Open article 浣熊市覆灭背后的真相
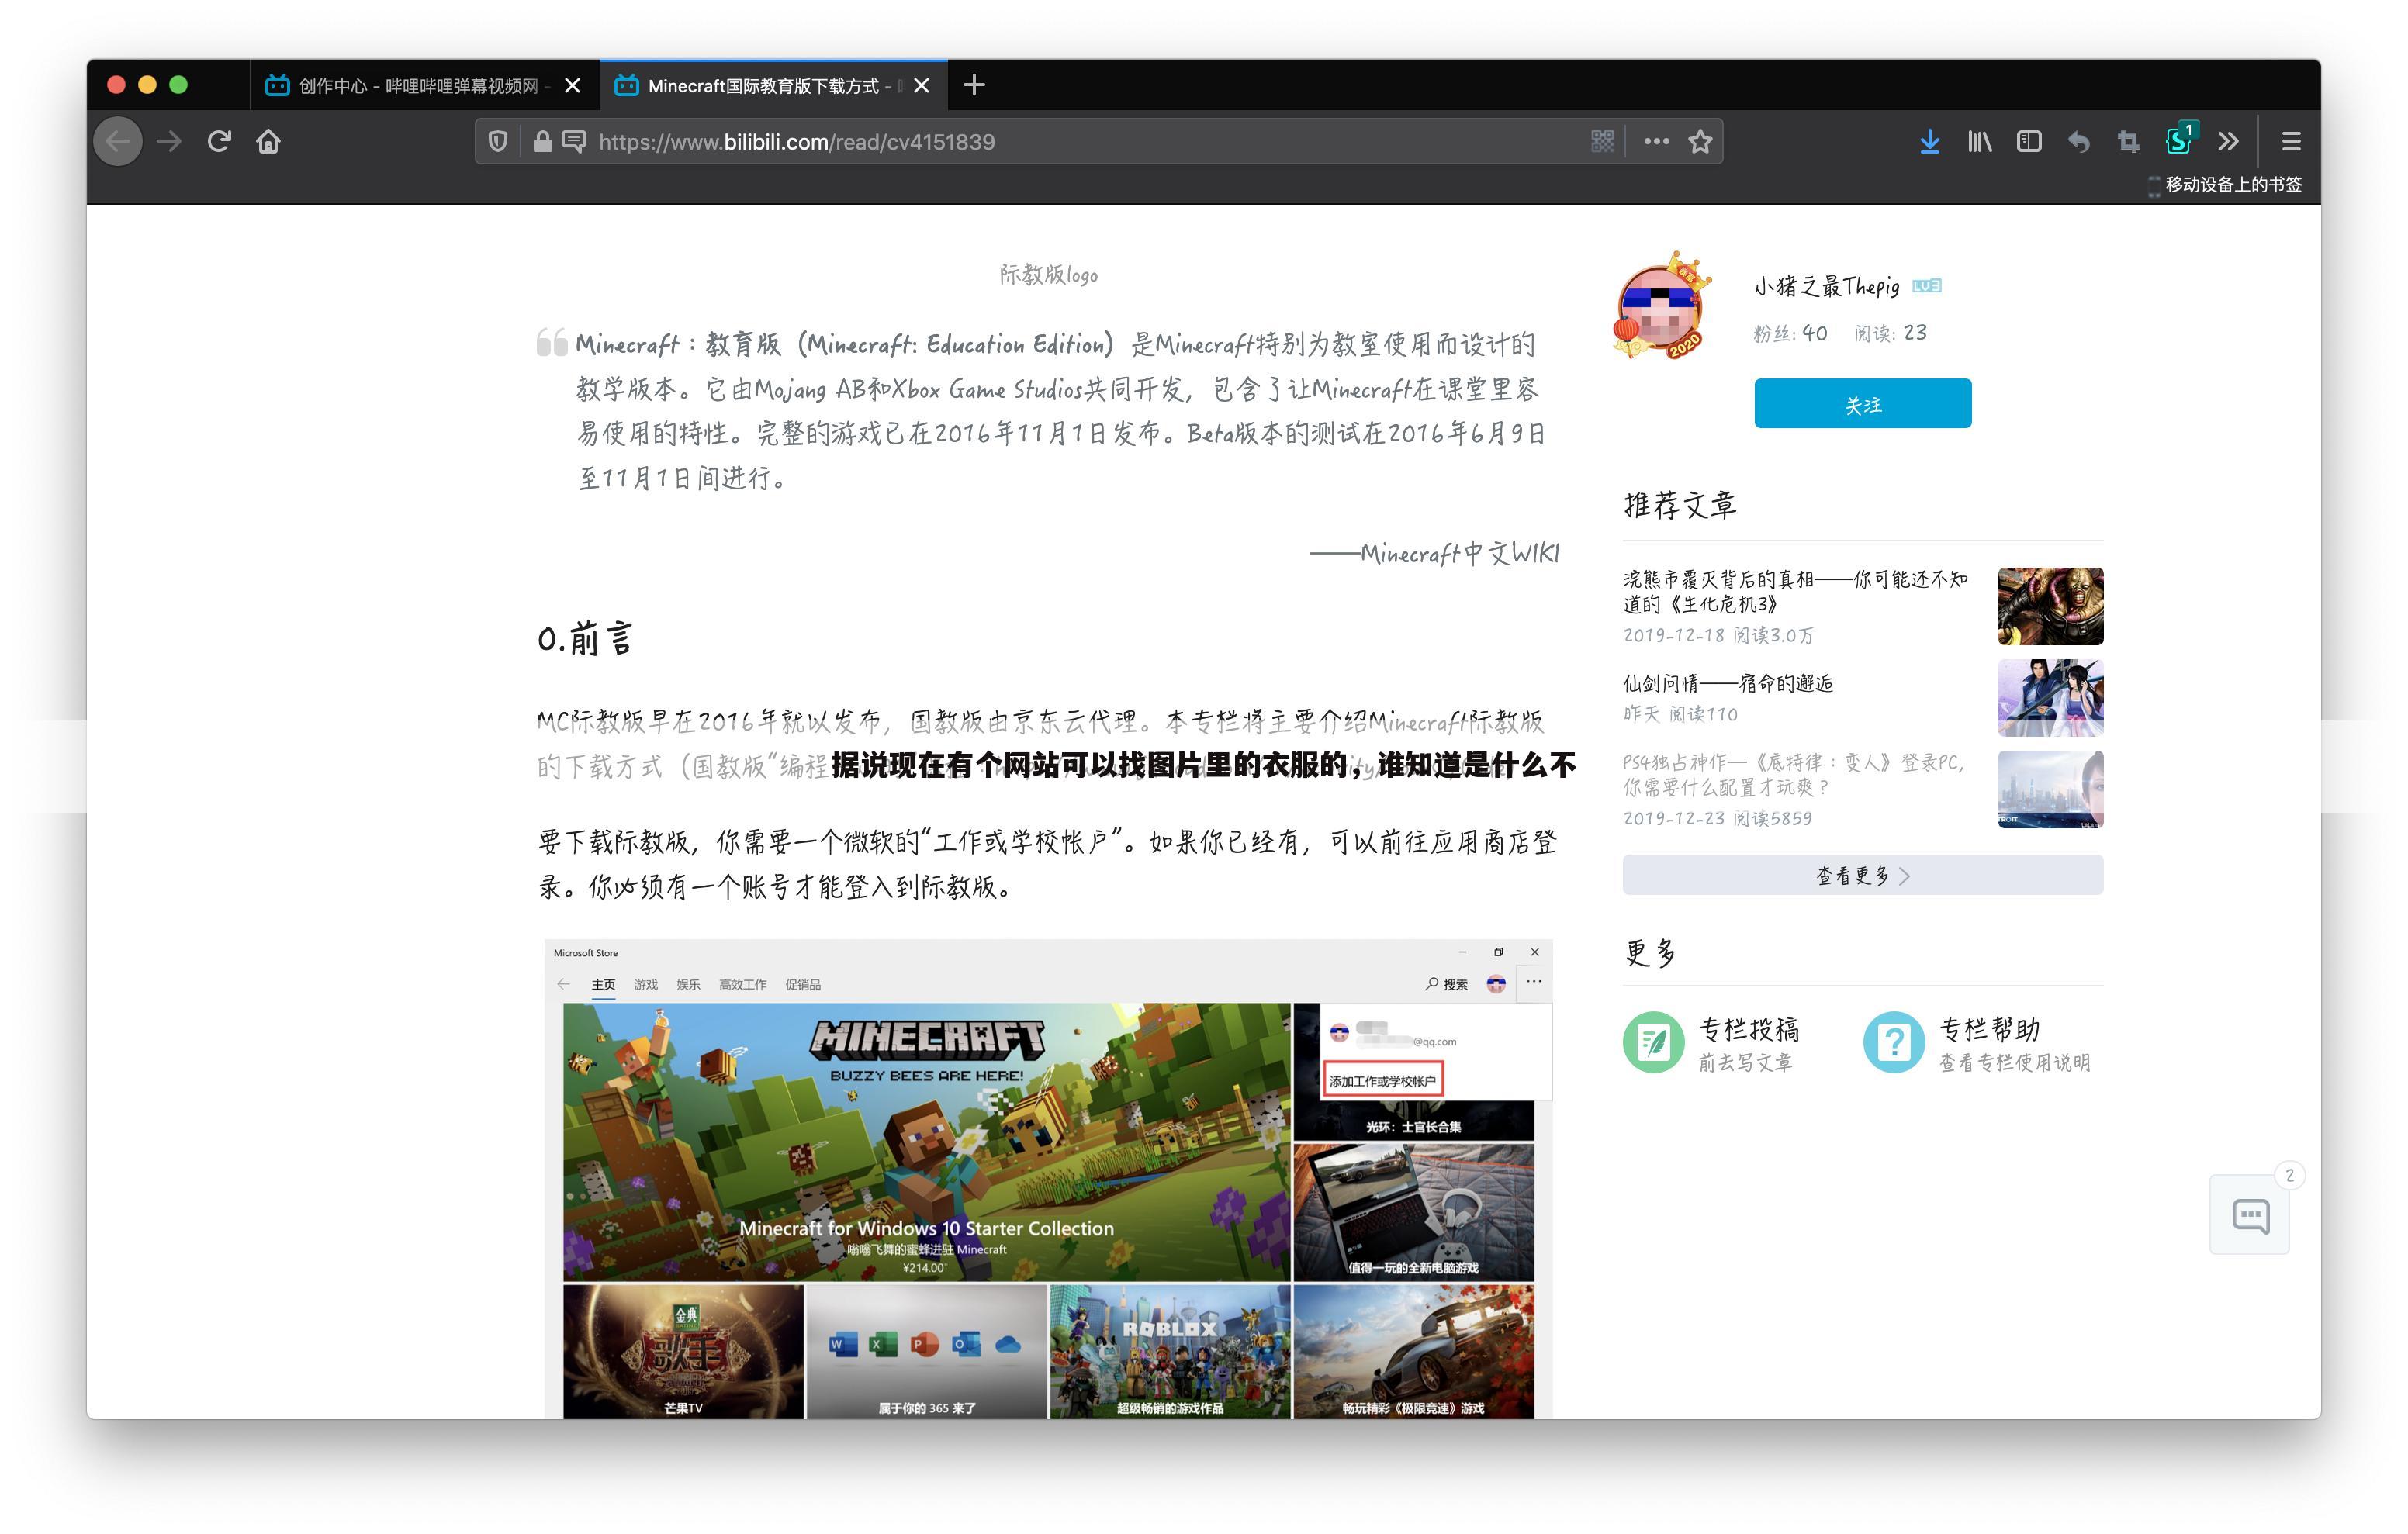The height and width of the screenshot is (1534, 2408). coord(1795,591)
